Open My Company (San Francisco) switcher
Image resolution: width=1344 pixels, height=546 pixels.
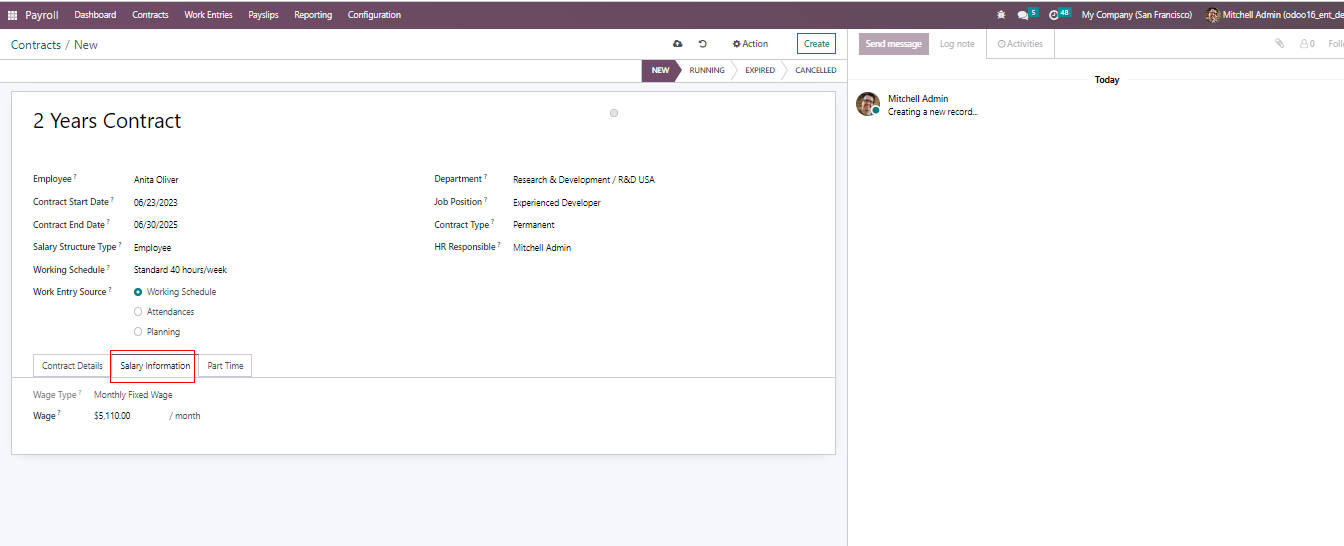point(1136,15)
